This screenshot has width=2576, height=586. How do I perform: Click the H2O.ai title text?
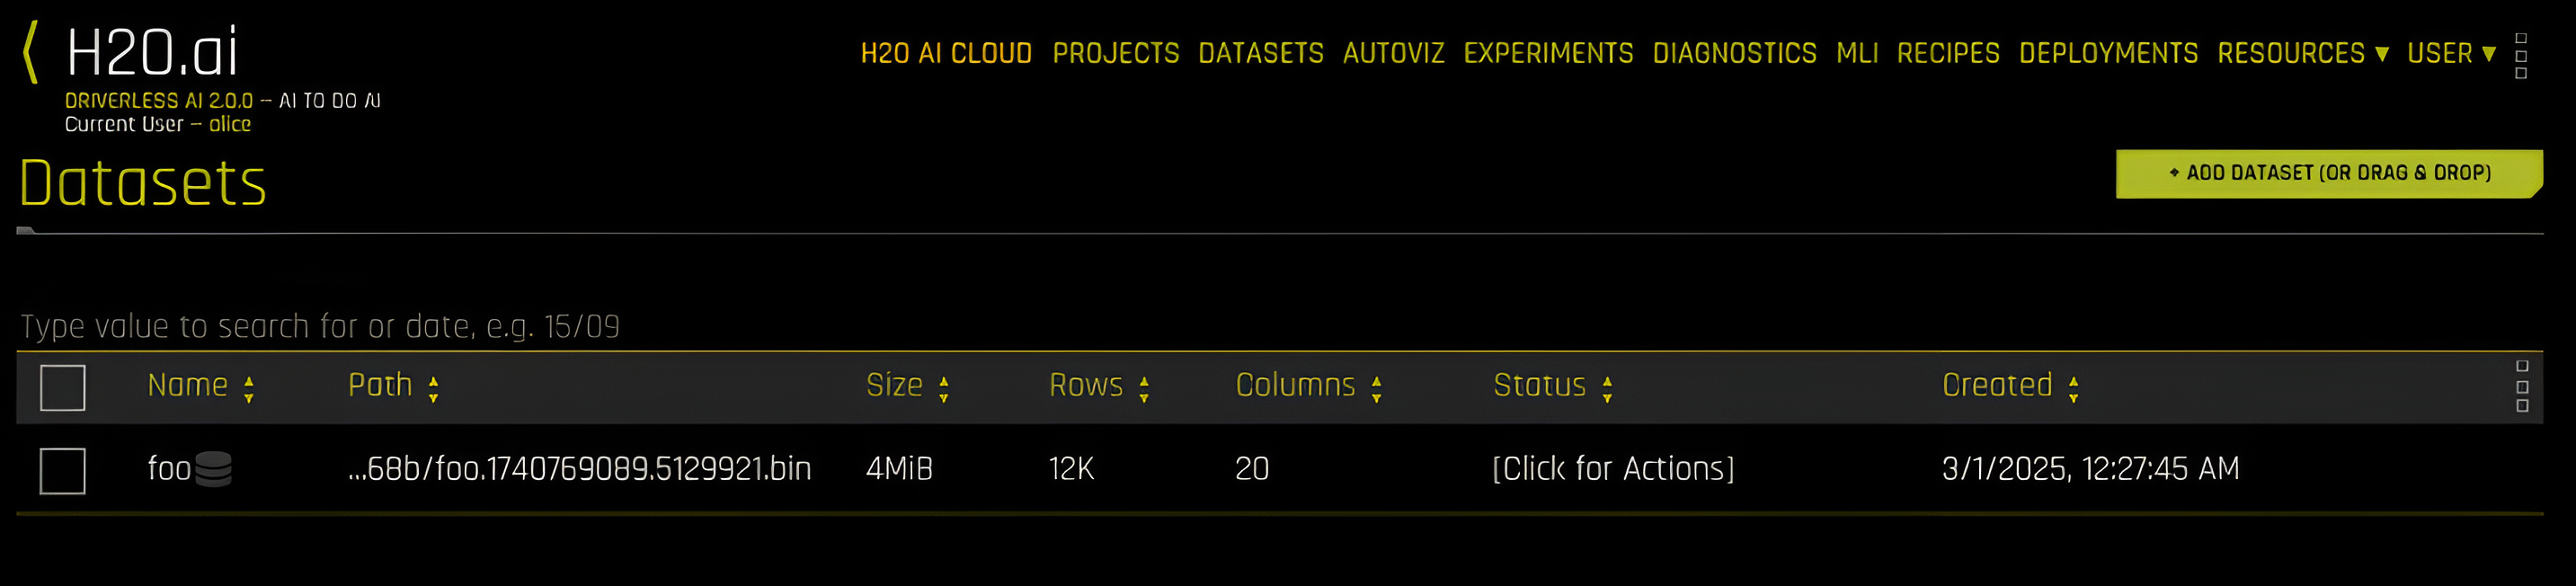(152, 52)
